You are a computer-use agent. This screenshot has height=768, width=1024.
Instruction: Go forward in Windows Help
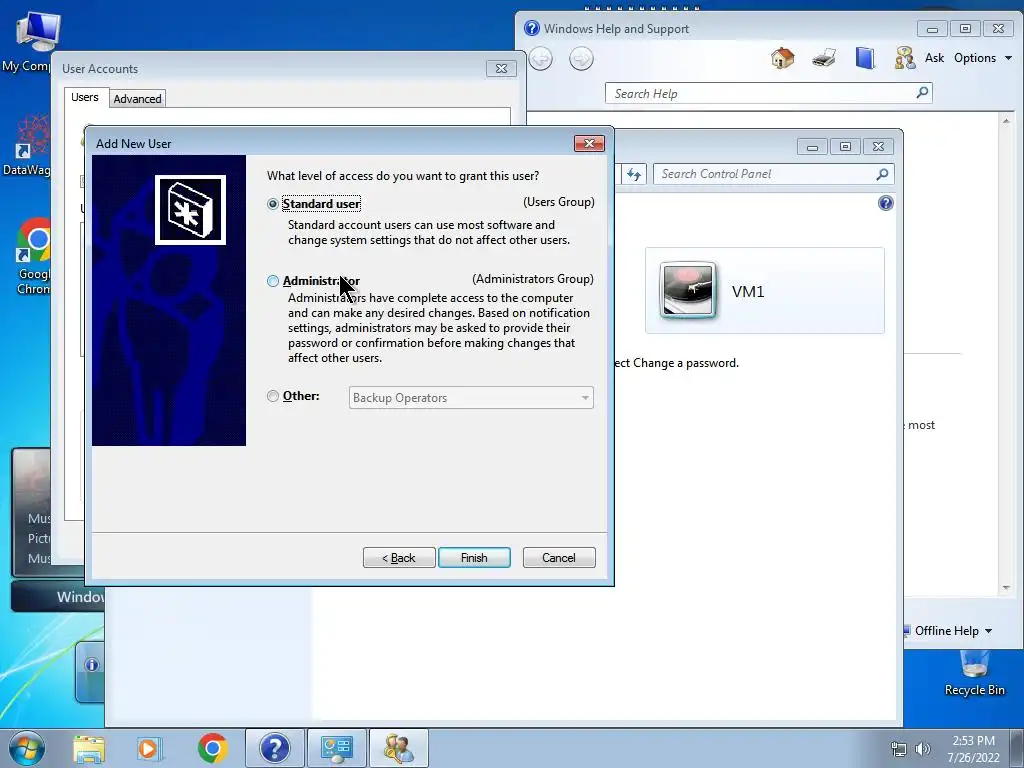pyautogui.click(x=581, y=59)
